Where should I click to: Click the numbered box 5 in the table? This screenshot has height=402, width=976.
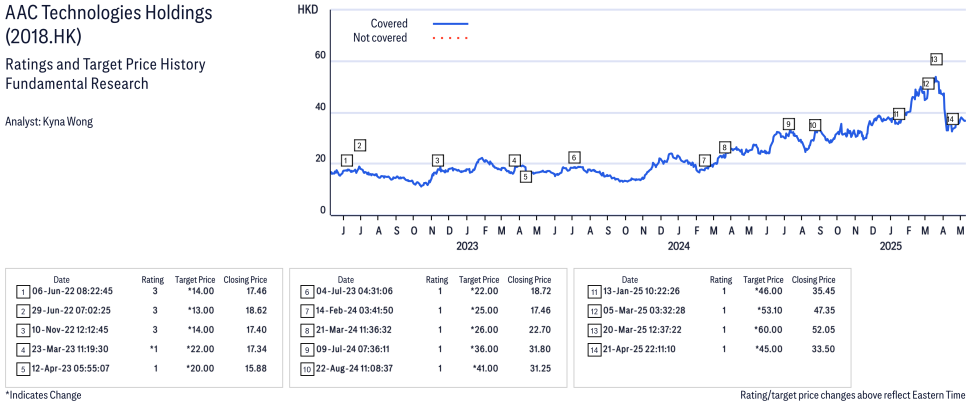[x=22, y=369]
